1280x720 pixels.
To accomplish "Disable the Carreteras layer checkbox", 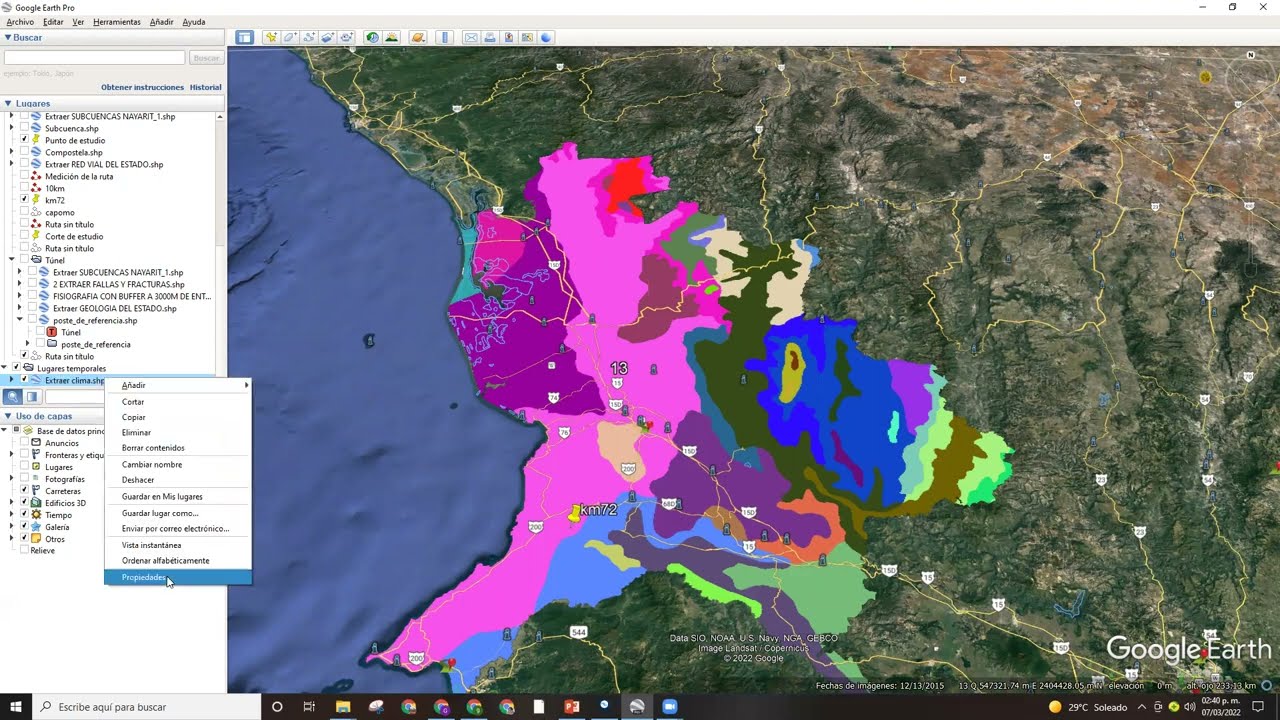I will (24, 491).
